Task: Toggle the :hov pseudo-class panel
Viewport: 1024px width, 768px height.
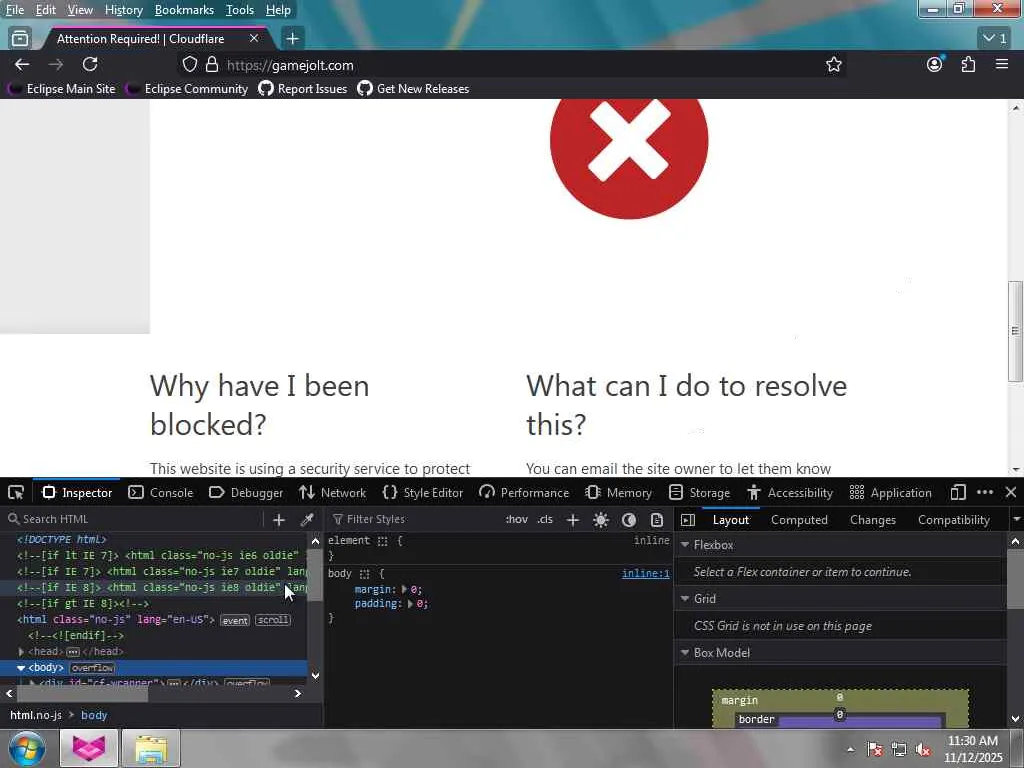Action: pyautogui.click(x=517, y=519)
